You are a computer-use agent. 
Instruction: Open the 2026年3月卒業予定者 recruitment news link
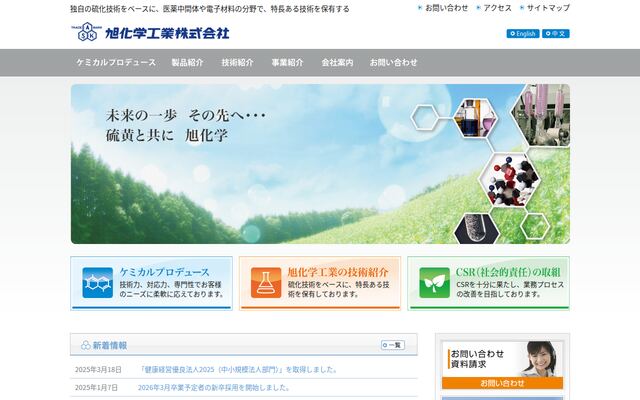[214, 387]
